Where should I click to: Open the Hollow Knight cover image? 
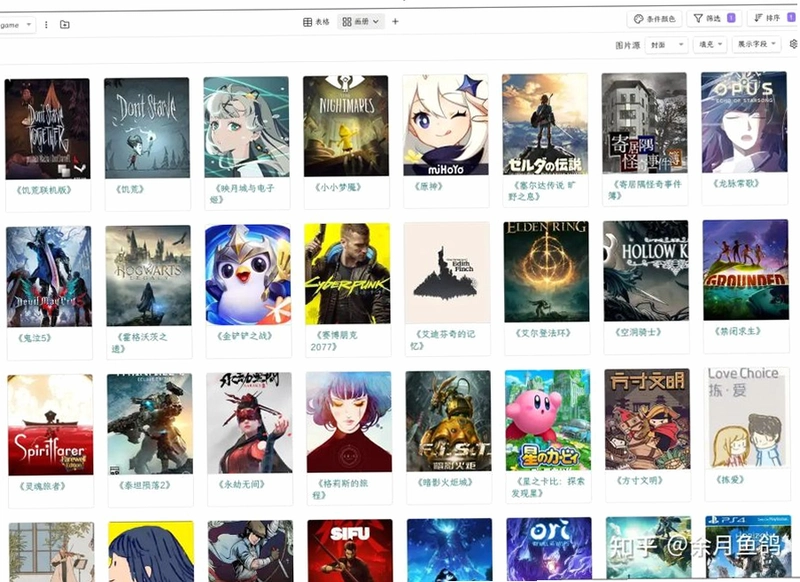(646, 271)
